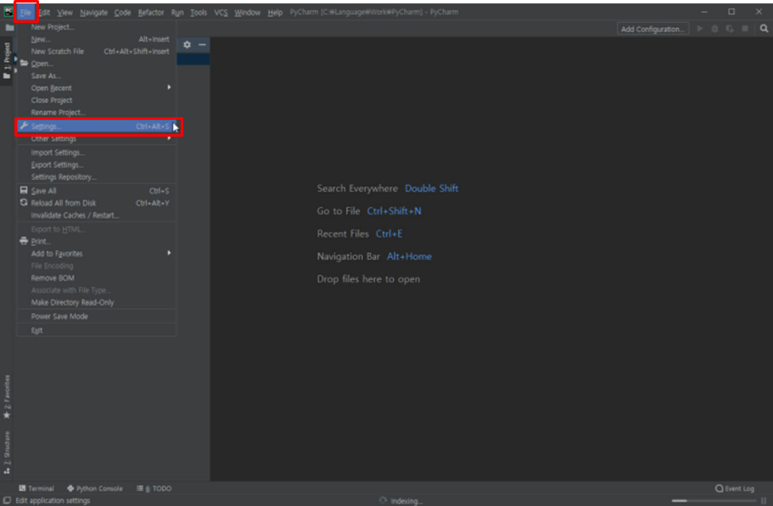Select Invalidate Caches / Restart
773x506 pixels.
click(x=97, y=216)
